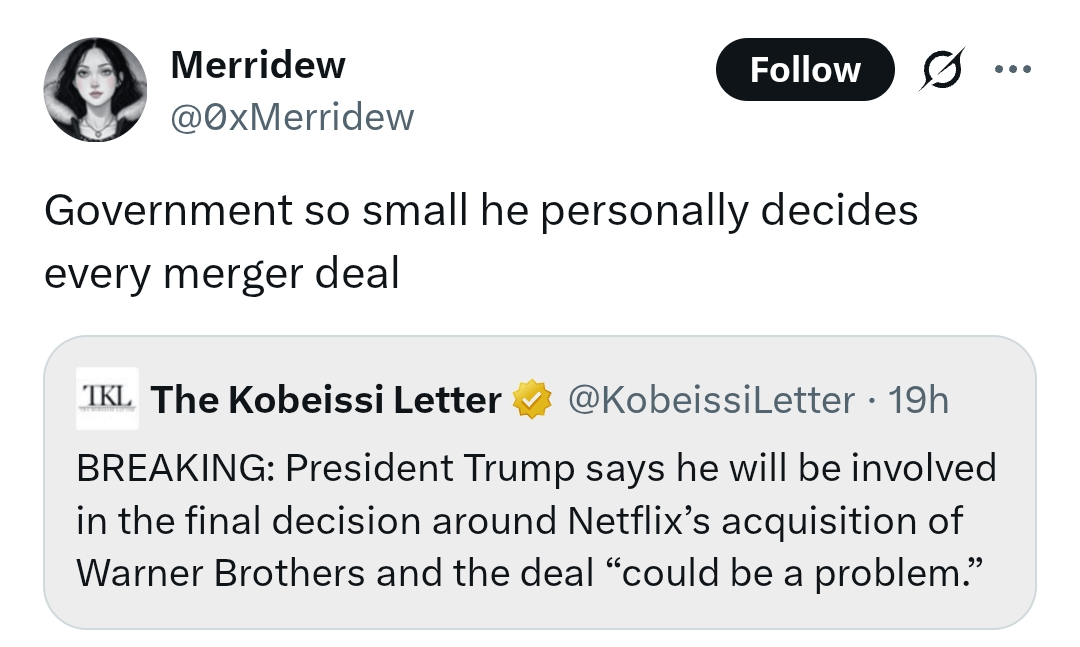Viewport: 1080px width, 647px height.
Task: Click the gold verified badge
Action: point(532,400)
